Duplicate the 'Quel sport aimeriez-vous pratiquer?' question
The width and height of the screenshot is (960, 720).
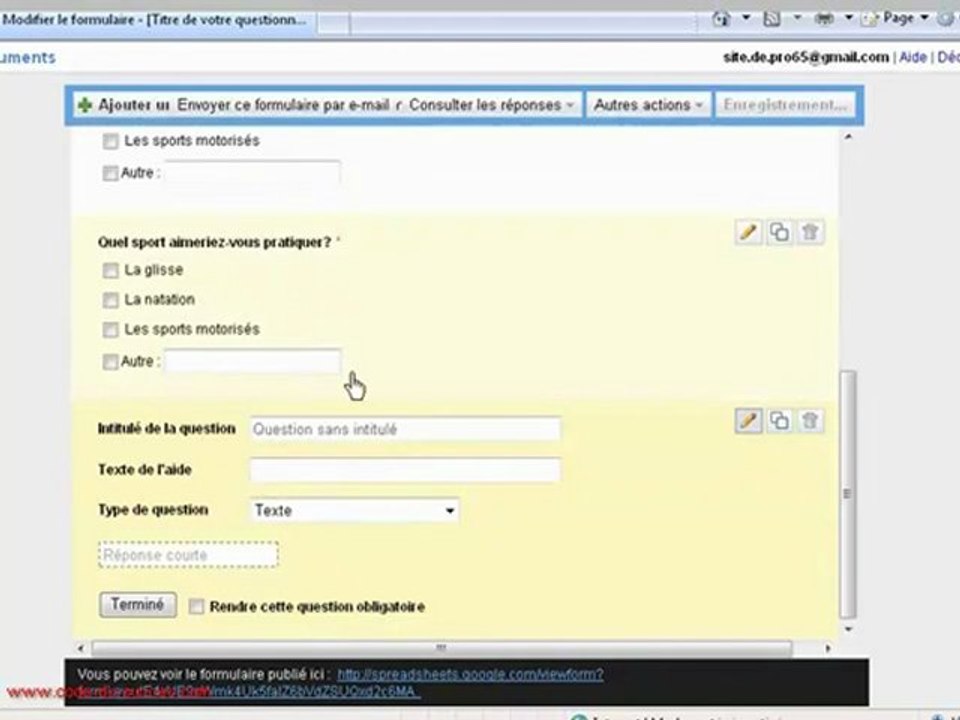coord(779,232)
